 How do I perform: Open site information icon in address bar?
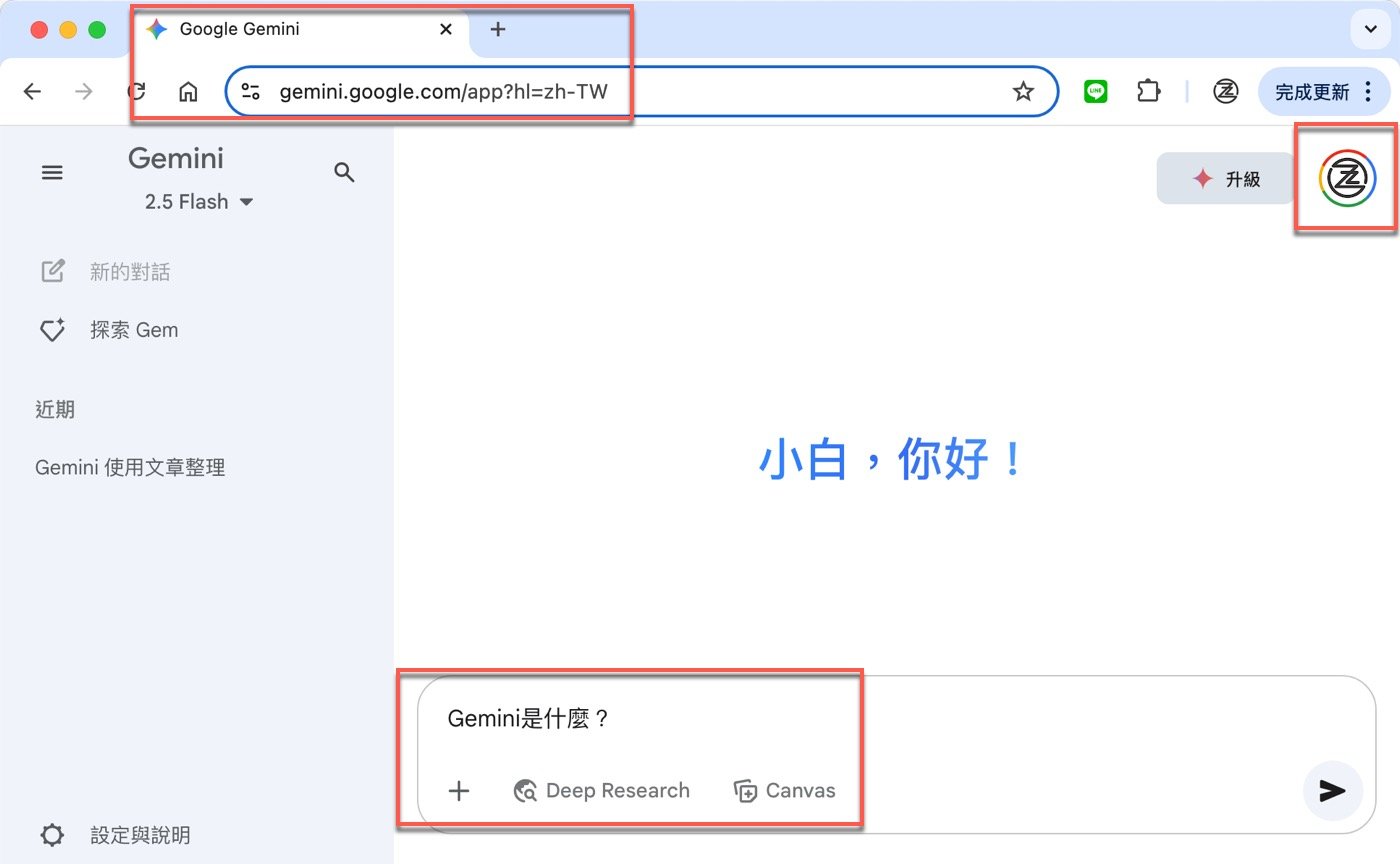(x=251, y=92)
